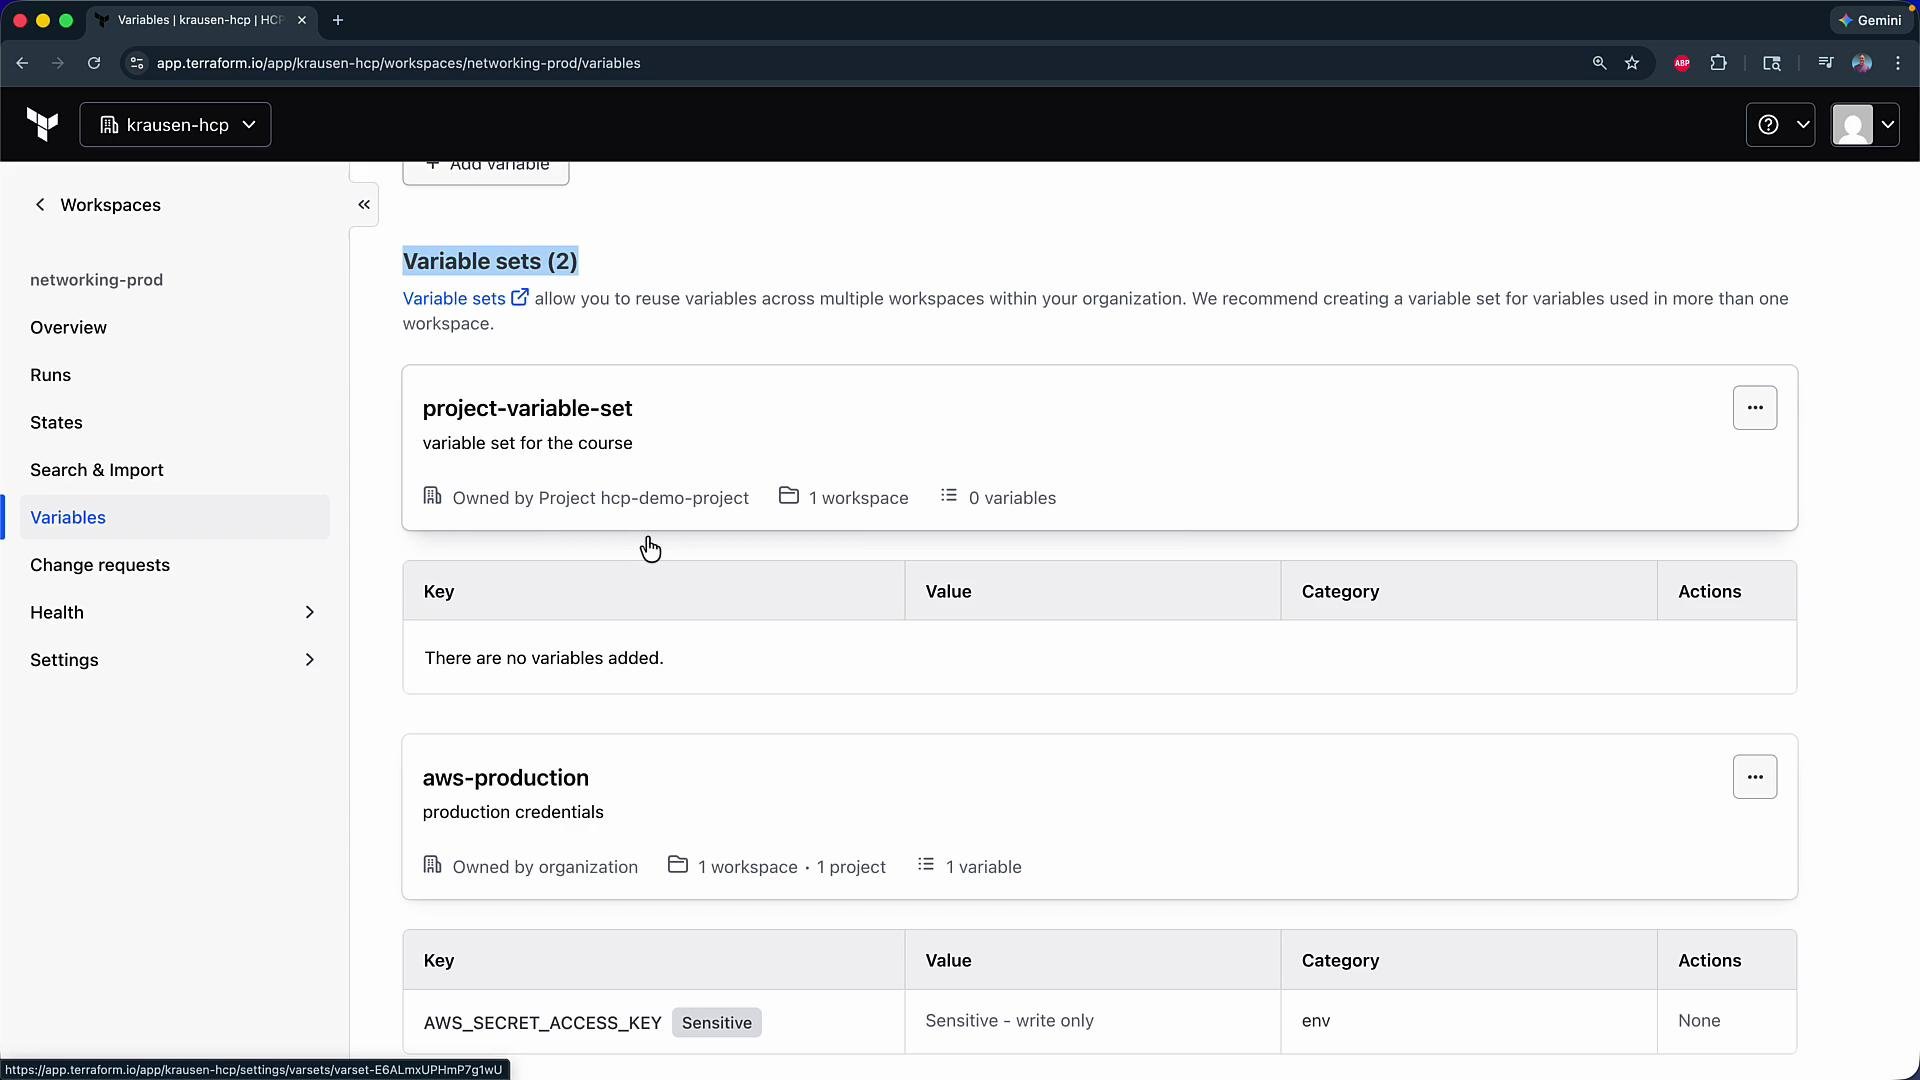Click 'Owned by organization' text
The height and width of the screenshot is (1080, 1920).
tap(545, 867)
